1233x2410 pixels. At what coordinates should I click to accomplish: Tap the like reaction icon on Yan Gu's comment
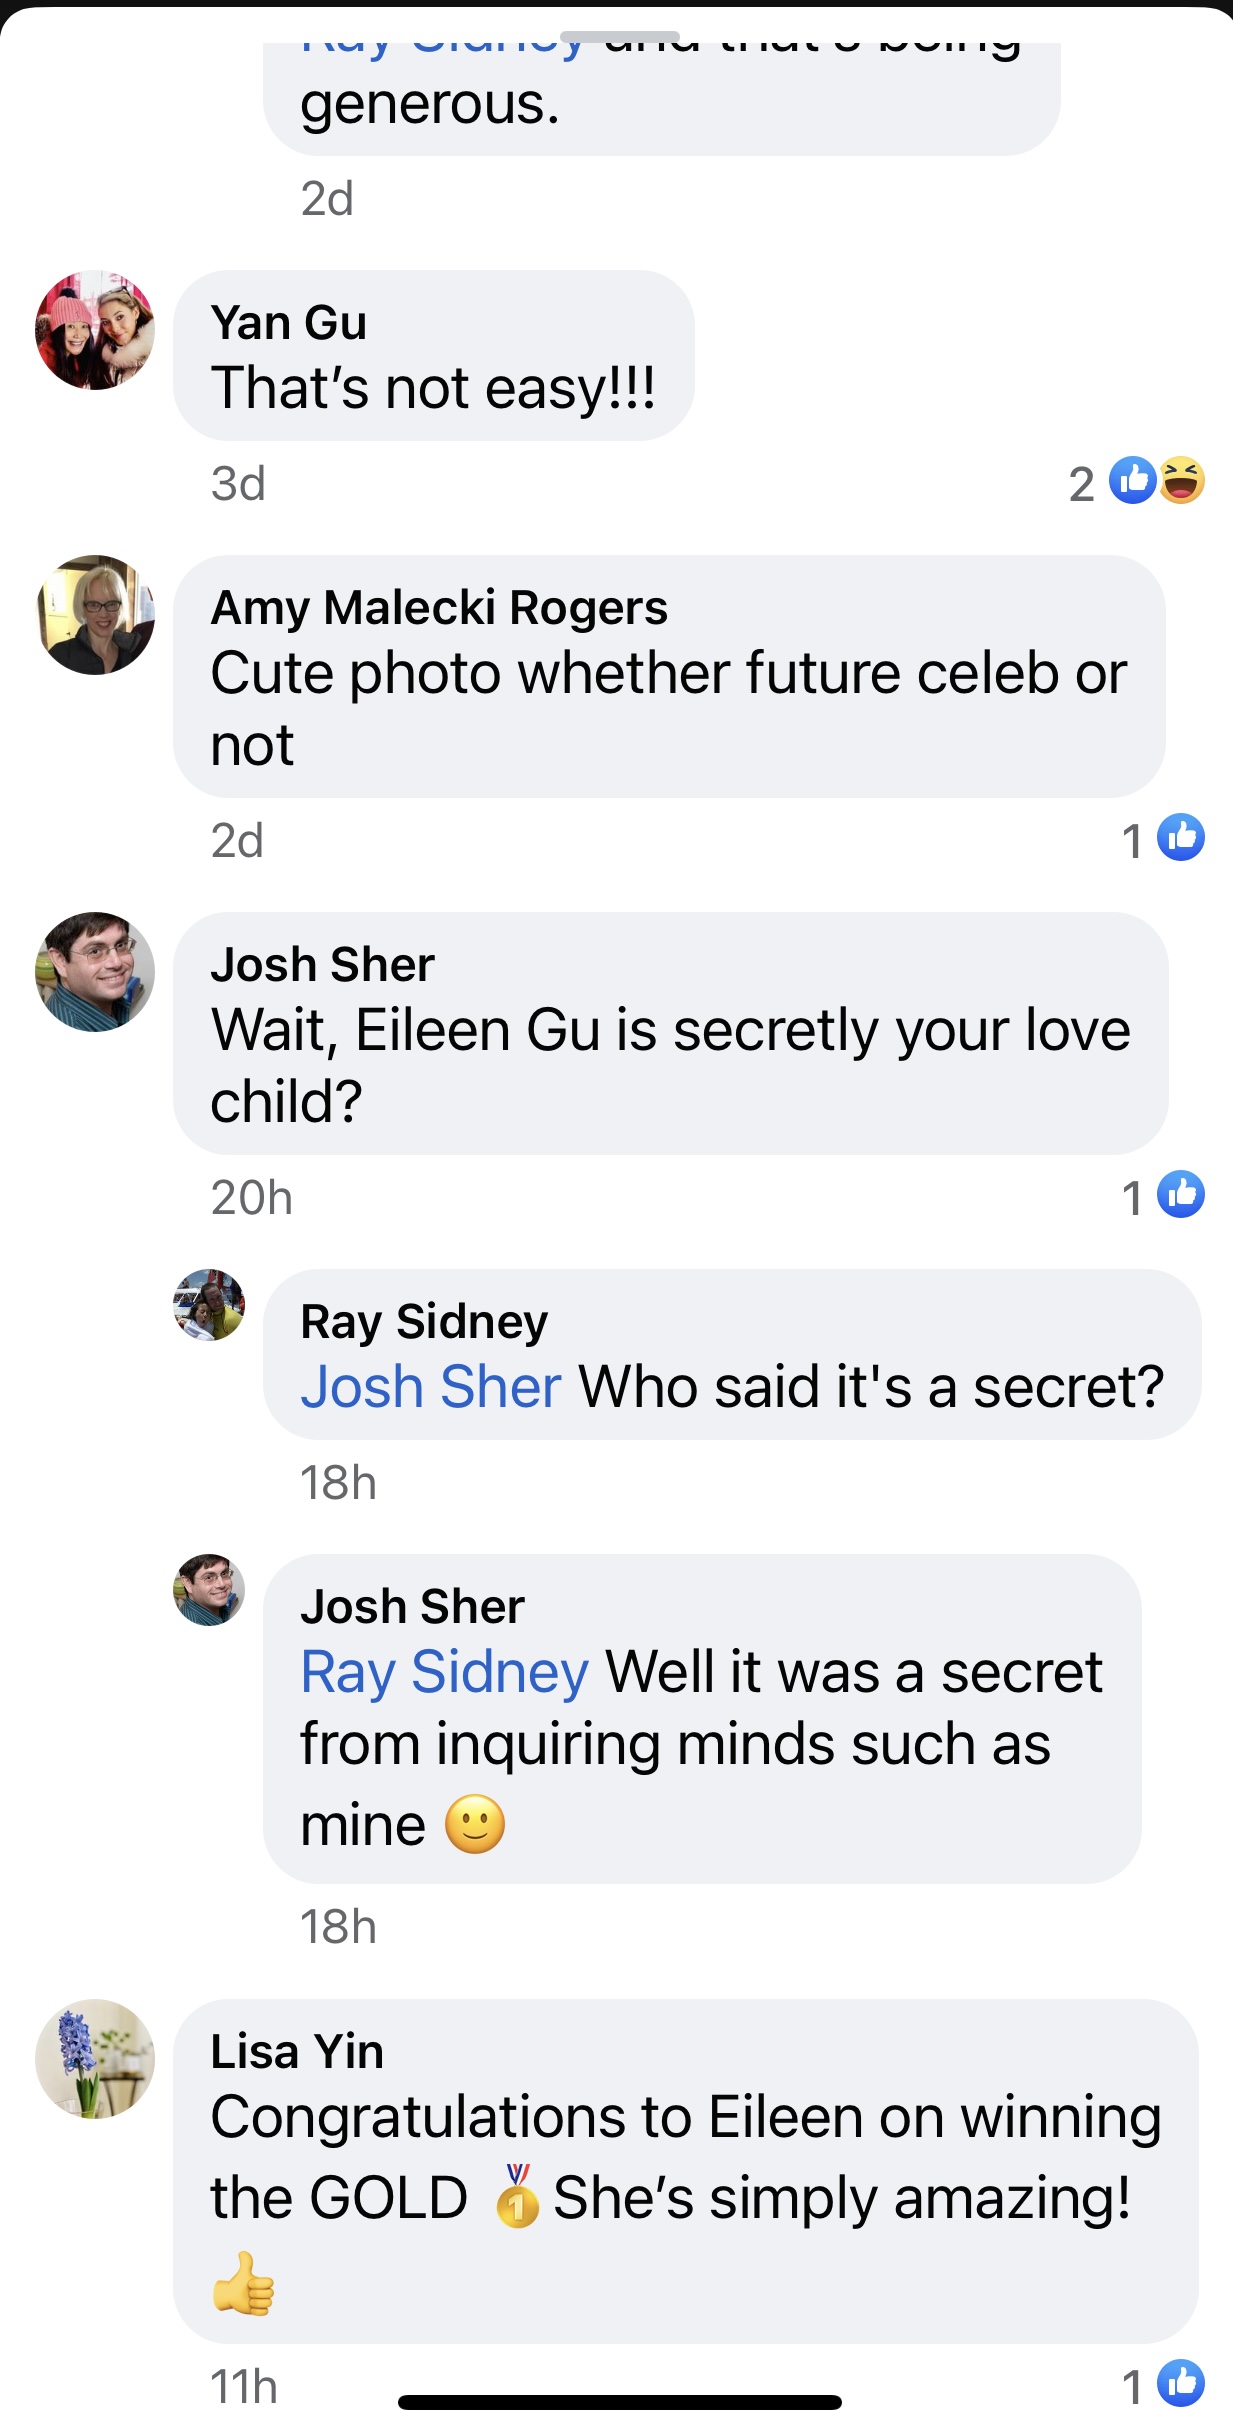pos(1132,480)
